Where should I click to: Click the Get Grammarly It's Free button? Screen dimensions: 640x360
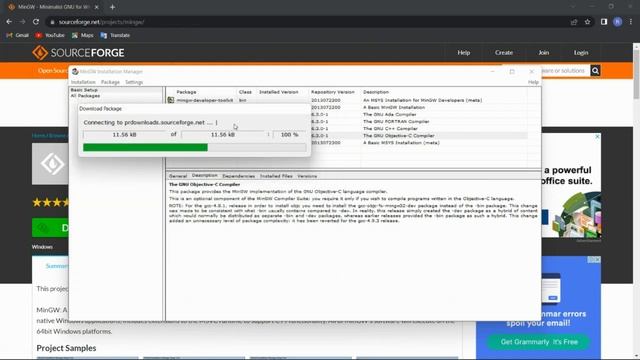[539, 342]
